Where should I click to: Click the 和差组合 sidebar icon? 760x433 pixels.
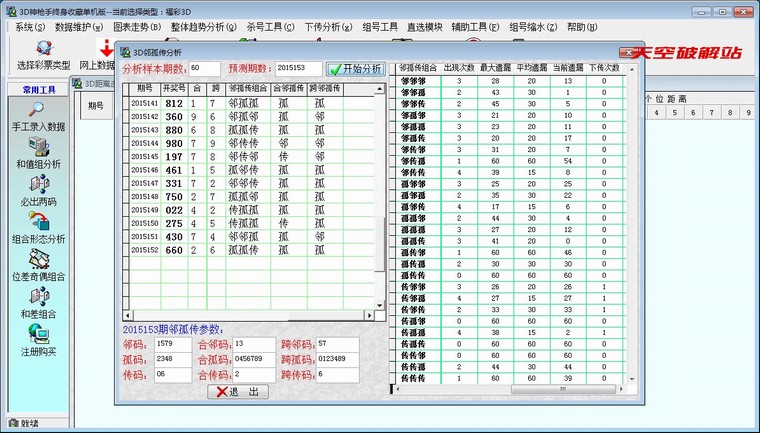(x=39, y=297)
